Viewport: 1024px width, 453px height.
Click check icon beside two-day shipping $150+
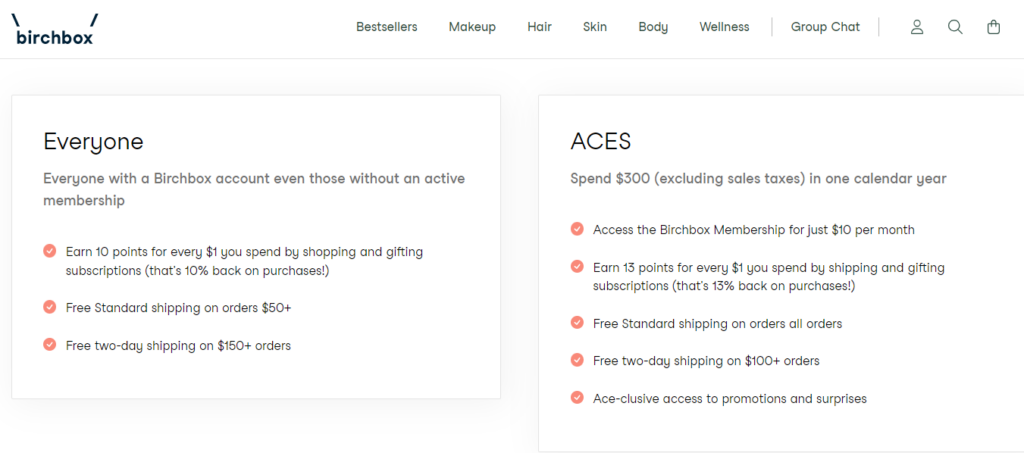pos(50,344)
